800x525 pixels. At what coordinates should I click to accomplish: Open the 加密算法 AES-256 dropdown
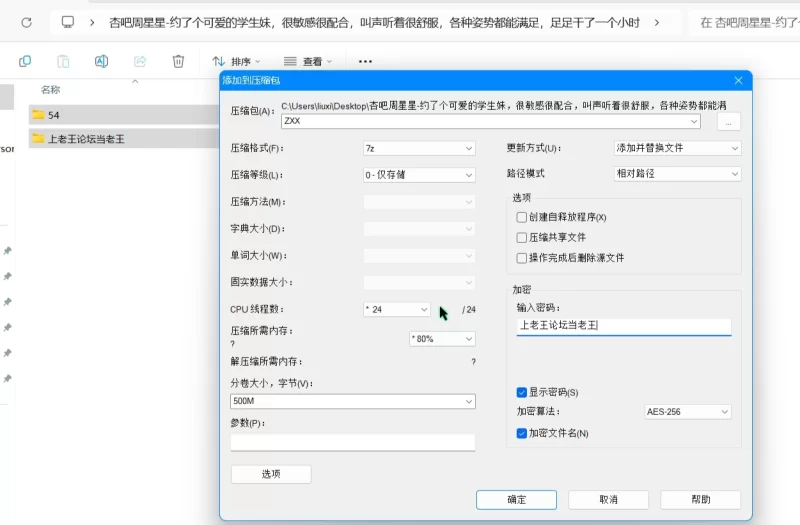pos(688,412)
